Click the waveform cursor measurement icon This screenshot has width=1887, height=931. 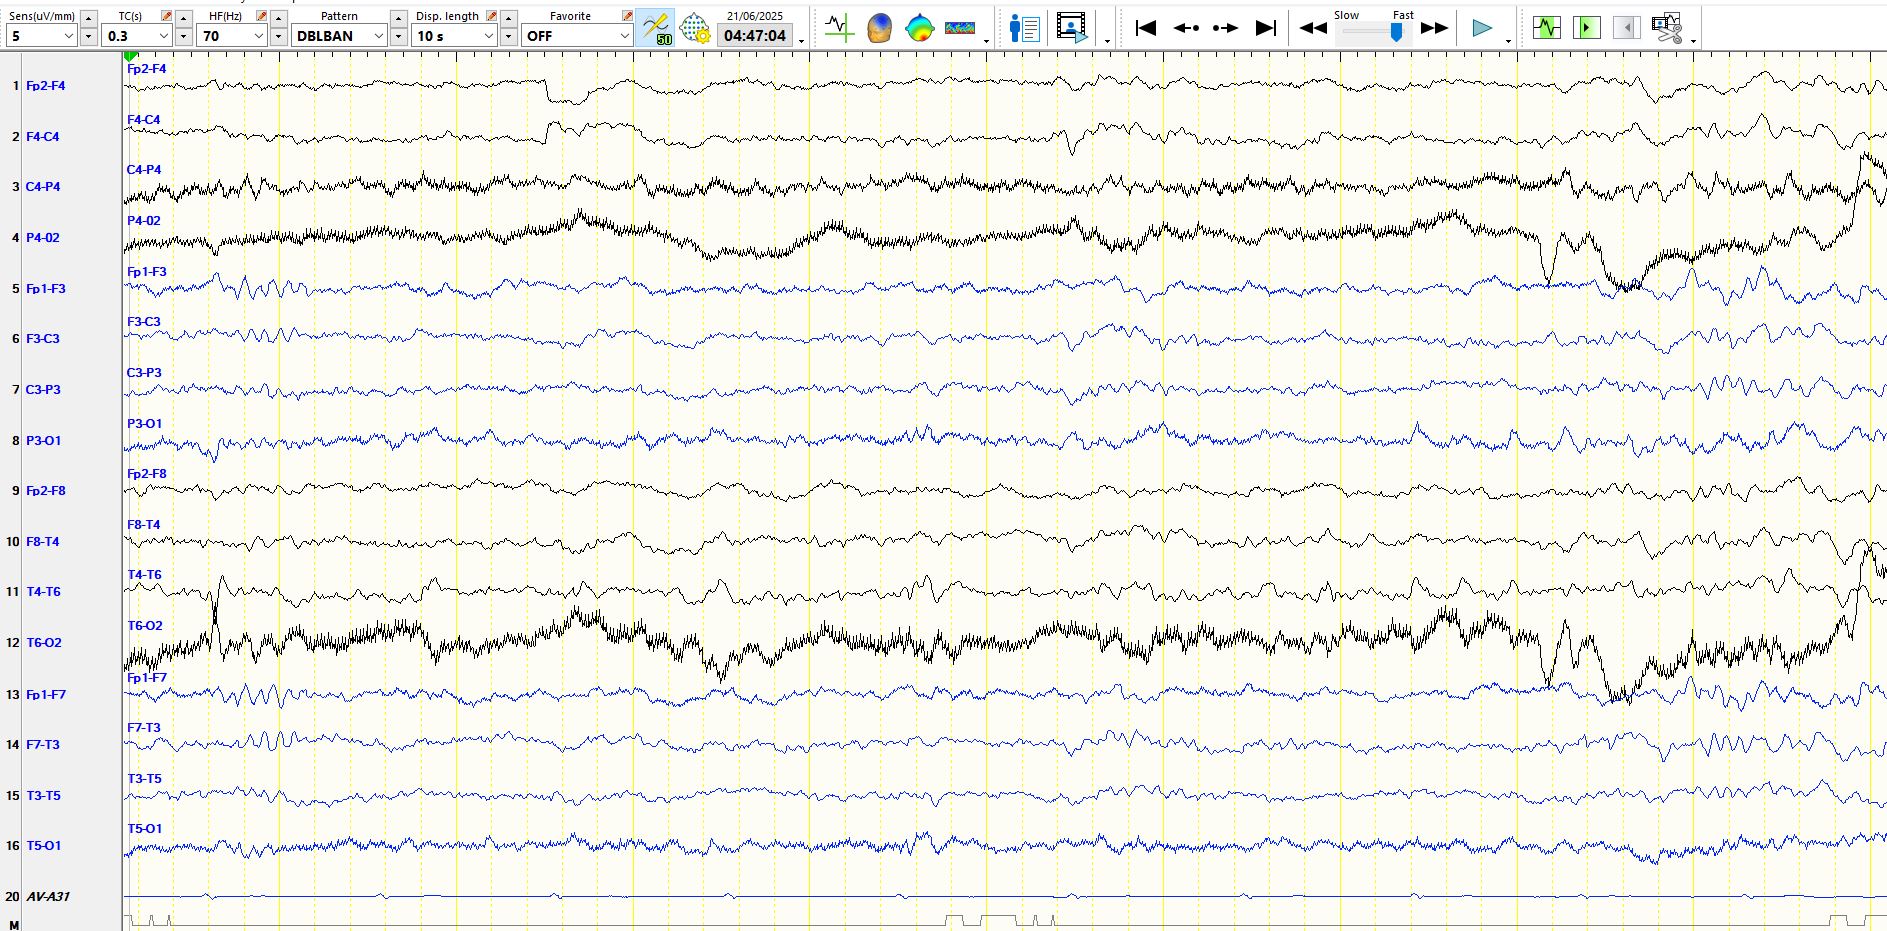click(x=838, y=28)
